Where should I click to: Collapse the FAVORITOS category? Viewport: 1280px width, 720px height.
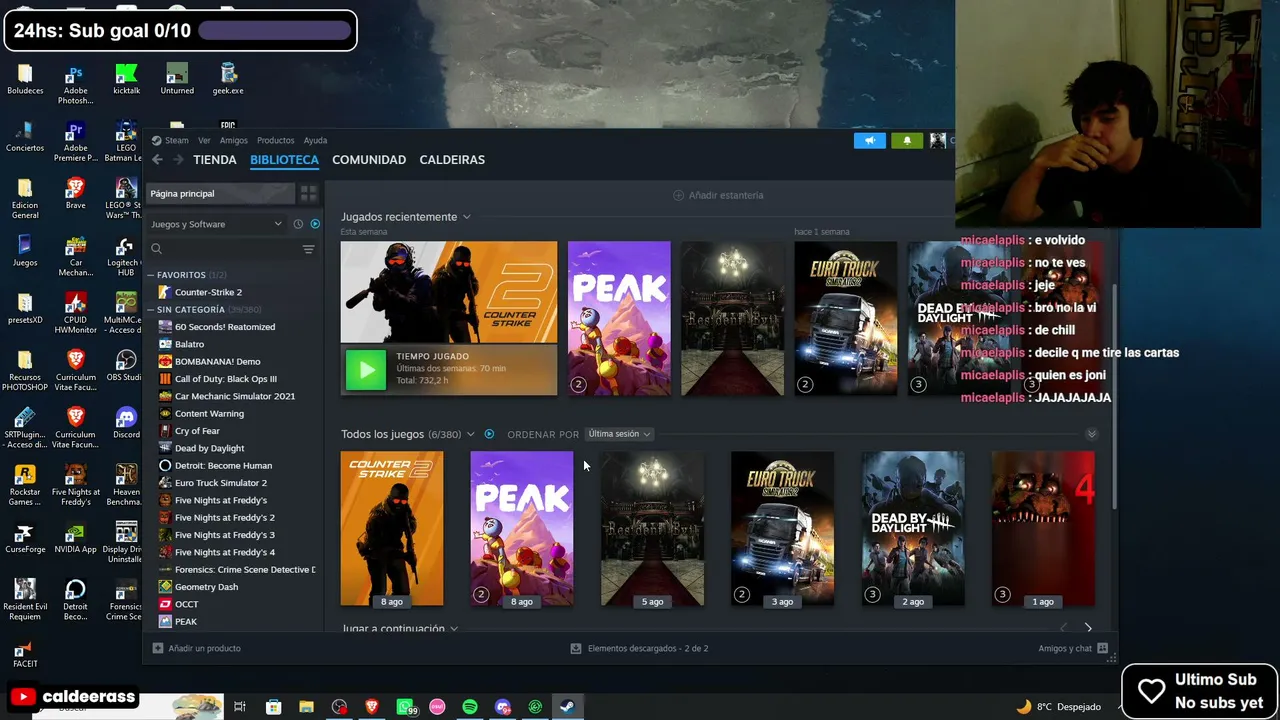(x=150, y=275)
